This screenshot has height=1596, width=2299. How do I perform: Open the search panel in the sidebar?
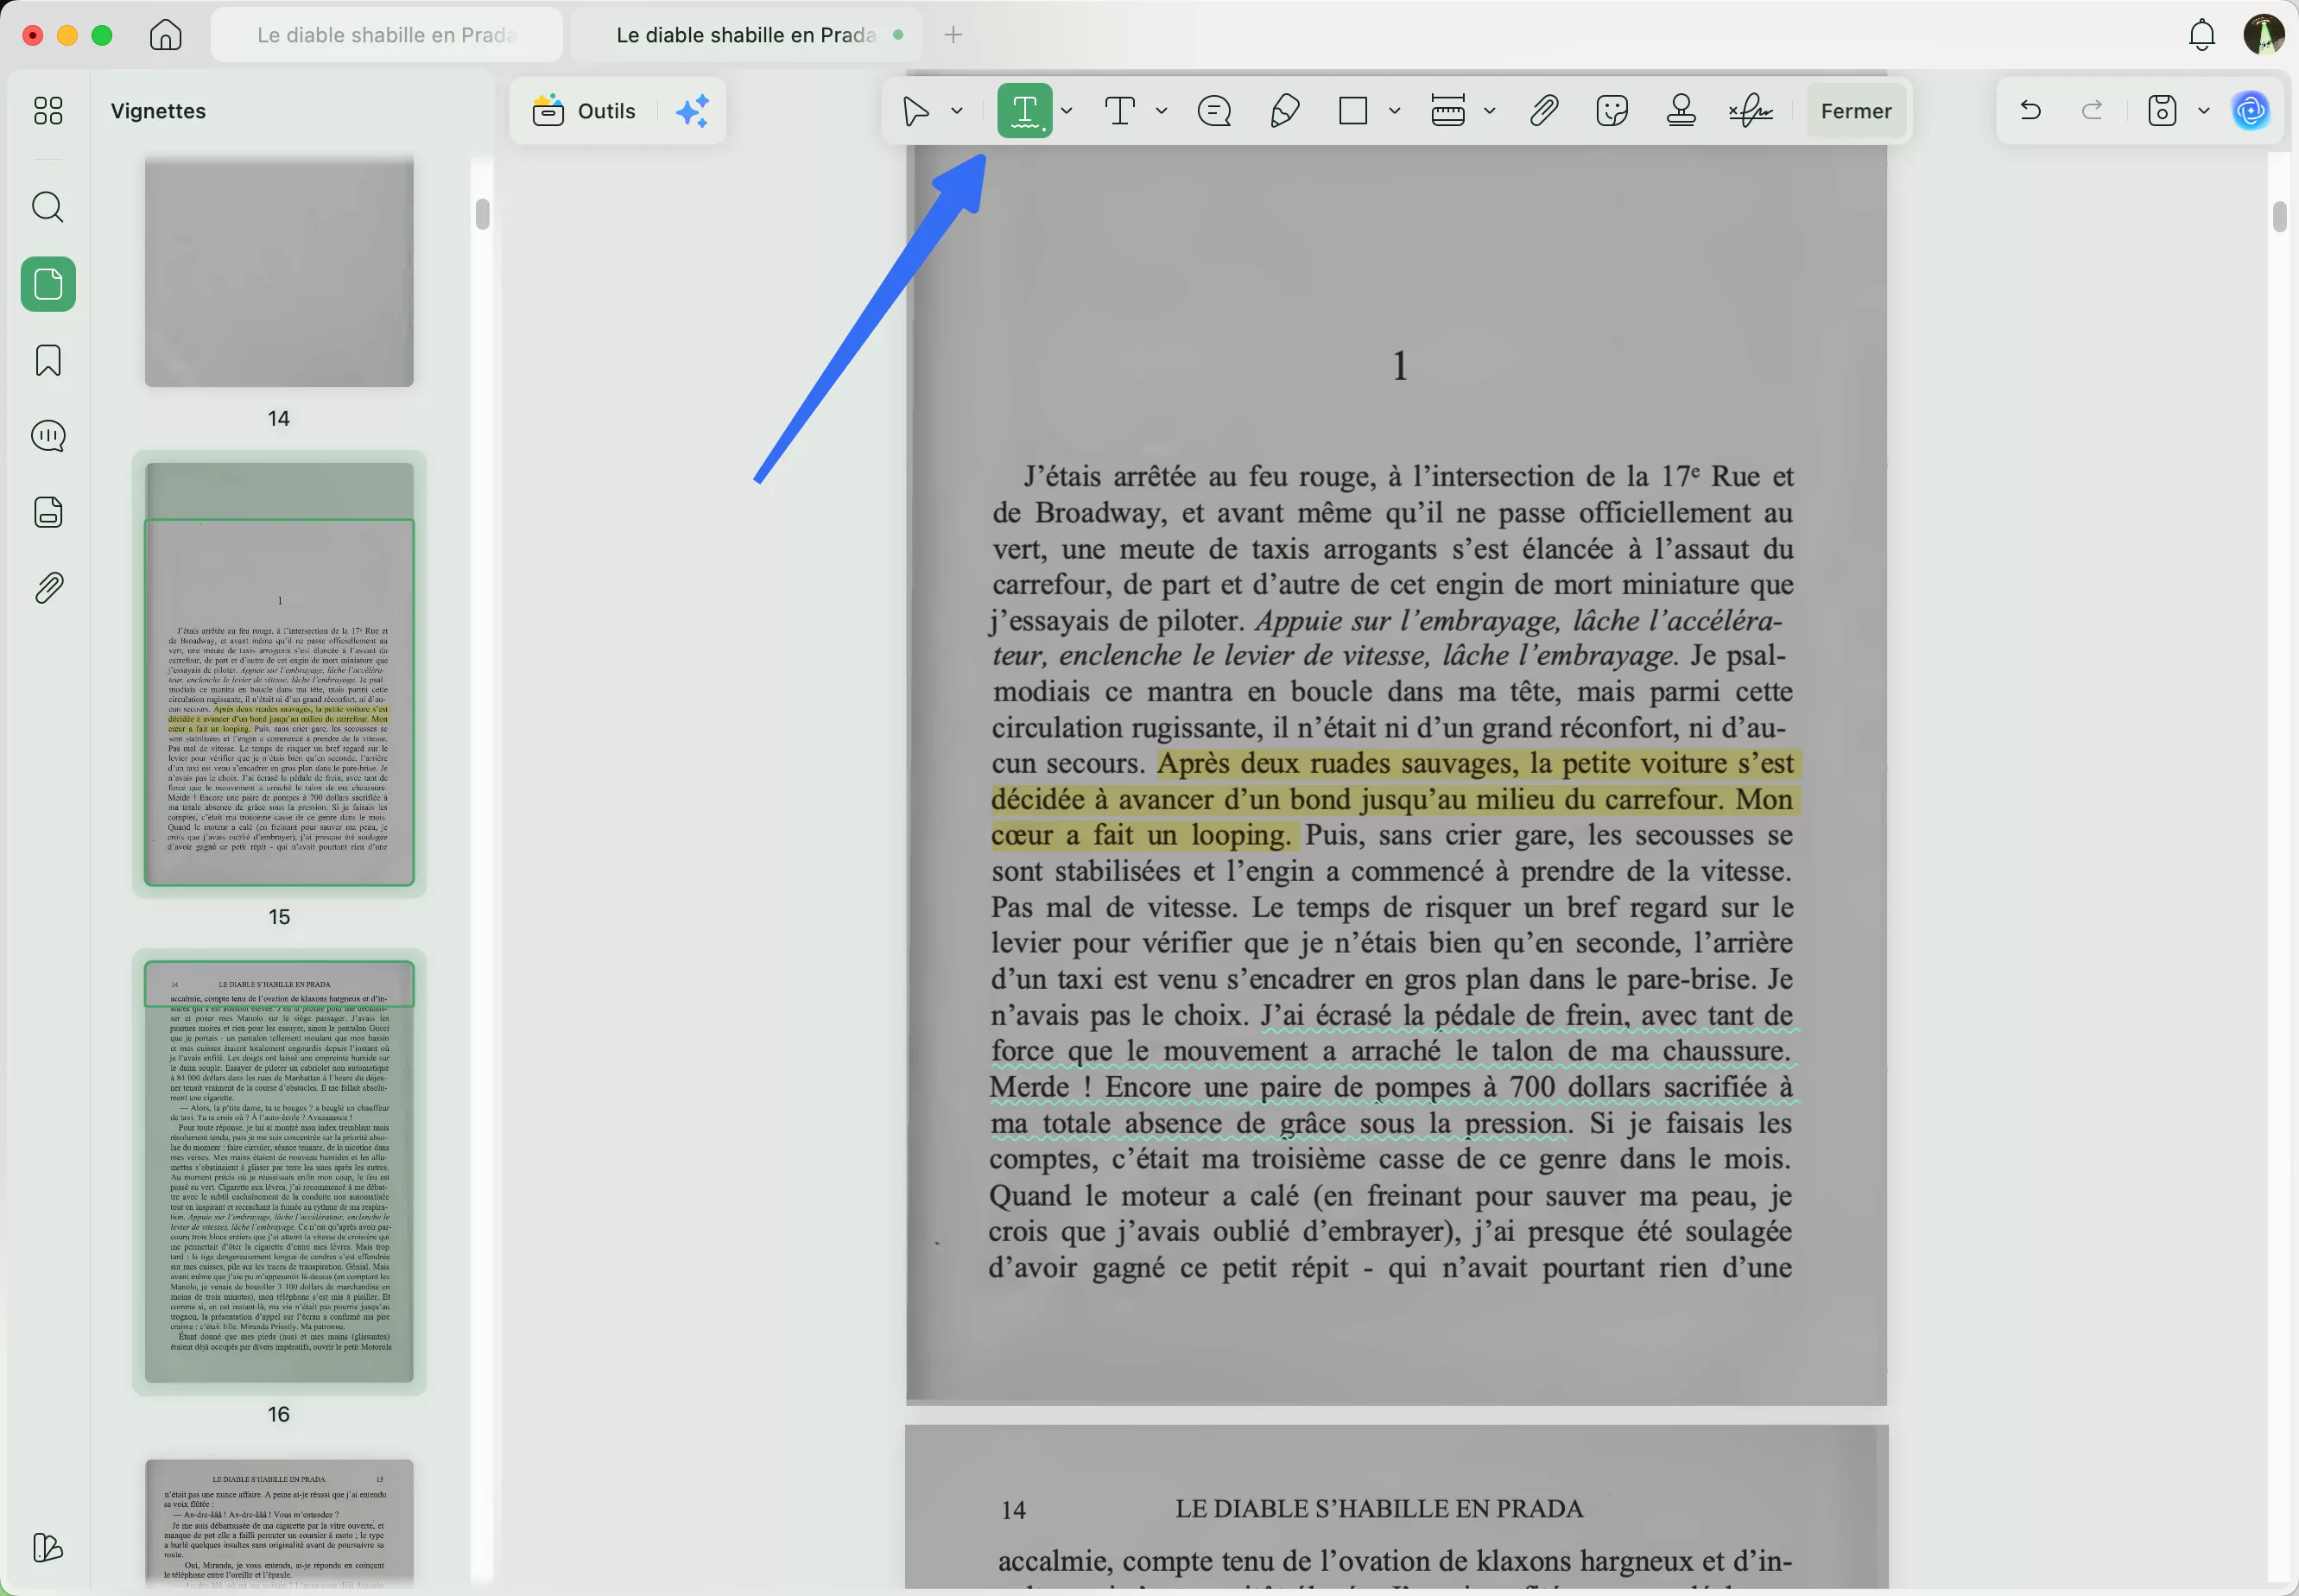47,207
